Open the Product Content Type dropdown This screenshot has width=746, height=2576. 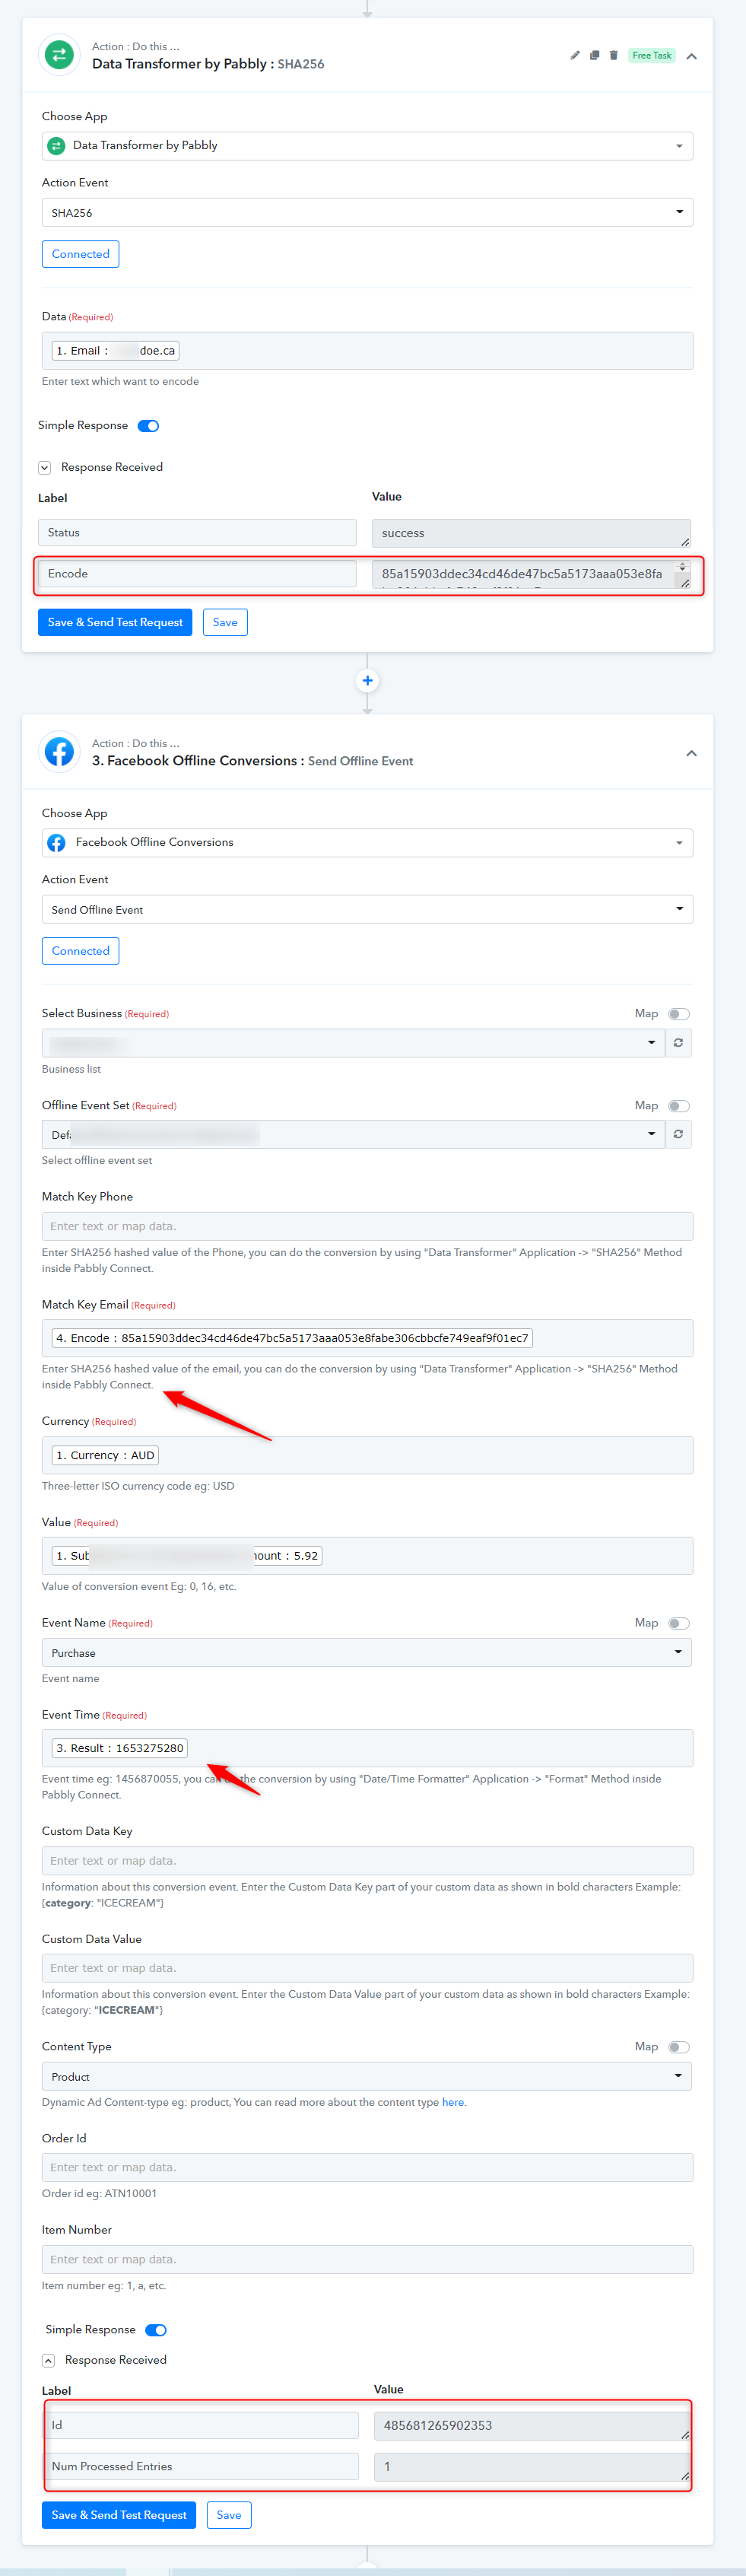pos(367,2076)
